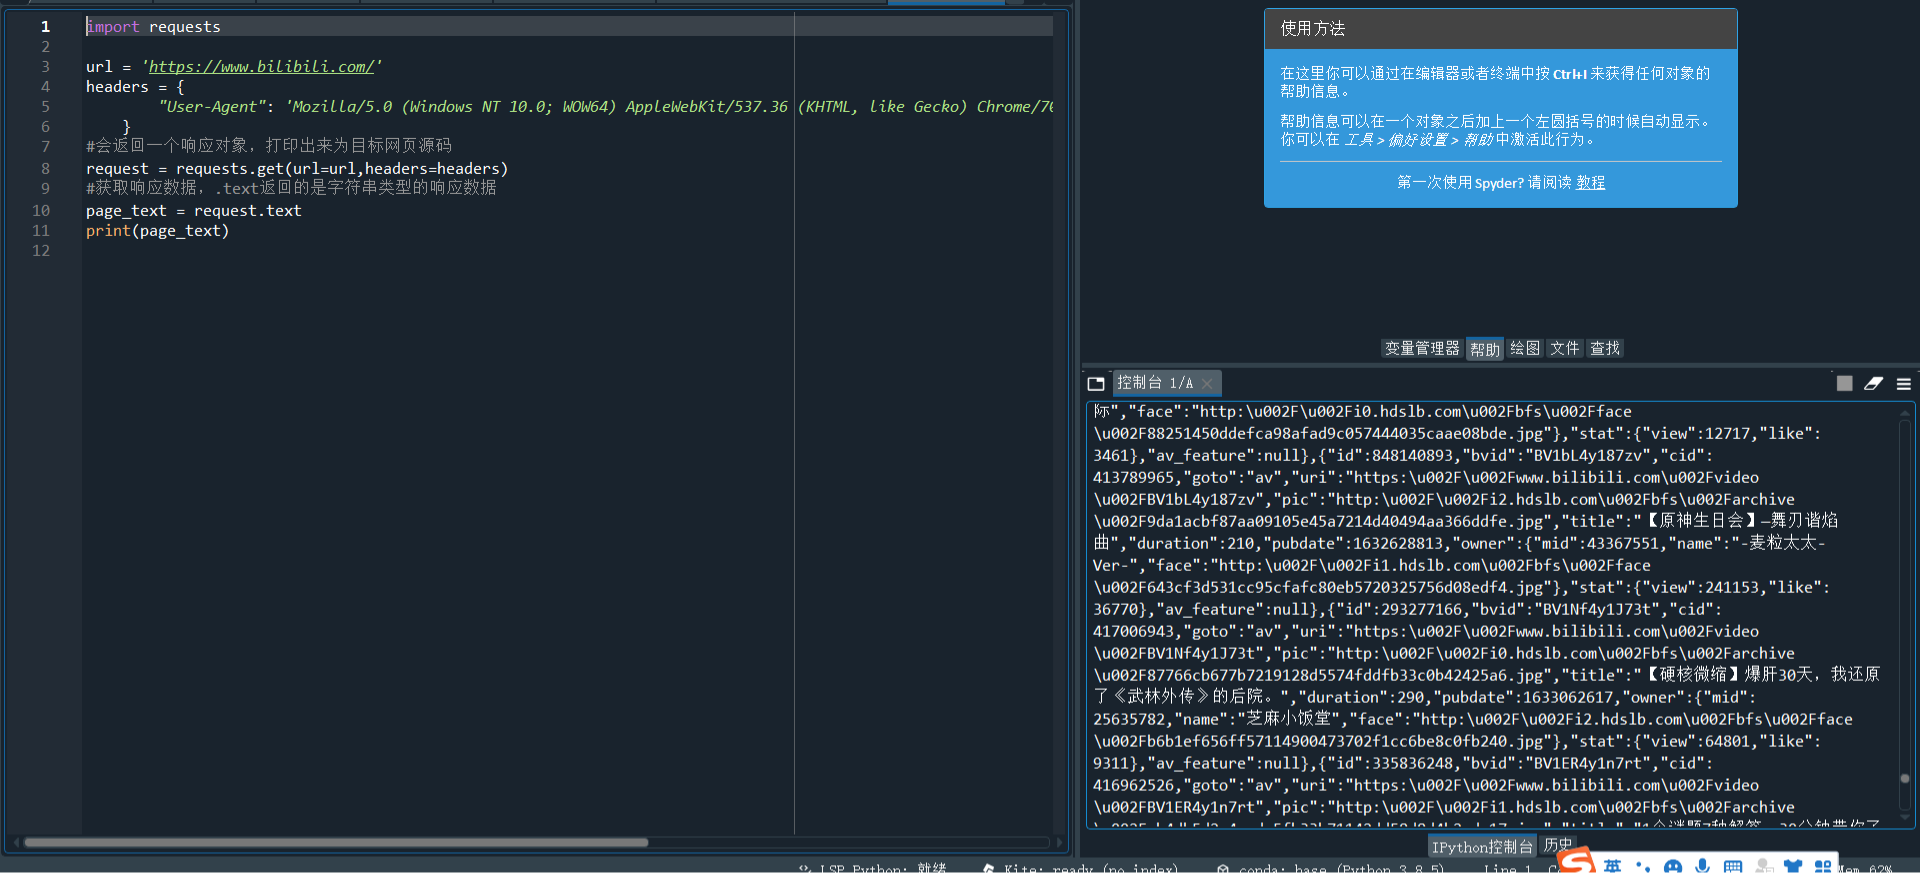The image size is (1920, 873).
Task: Open the Sogou skin shirt icon
Action: point(1793,867)
